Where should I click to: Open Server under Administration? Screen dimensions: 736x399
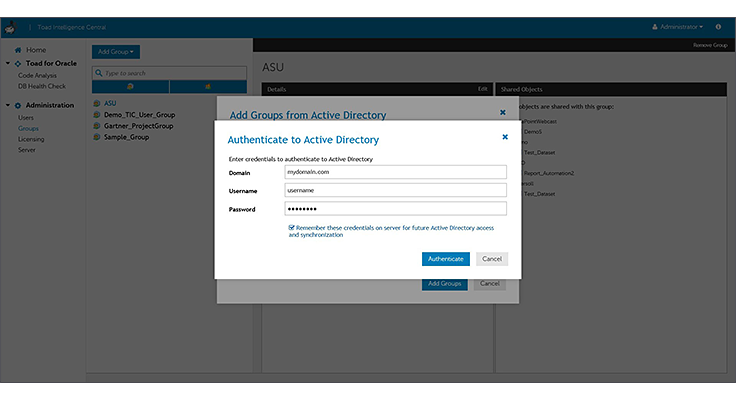click(x=27, y=150)
